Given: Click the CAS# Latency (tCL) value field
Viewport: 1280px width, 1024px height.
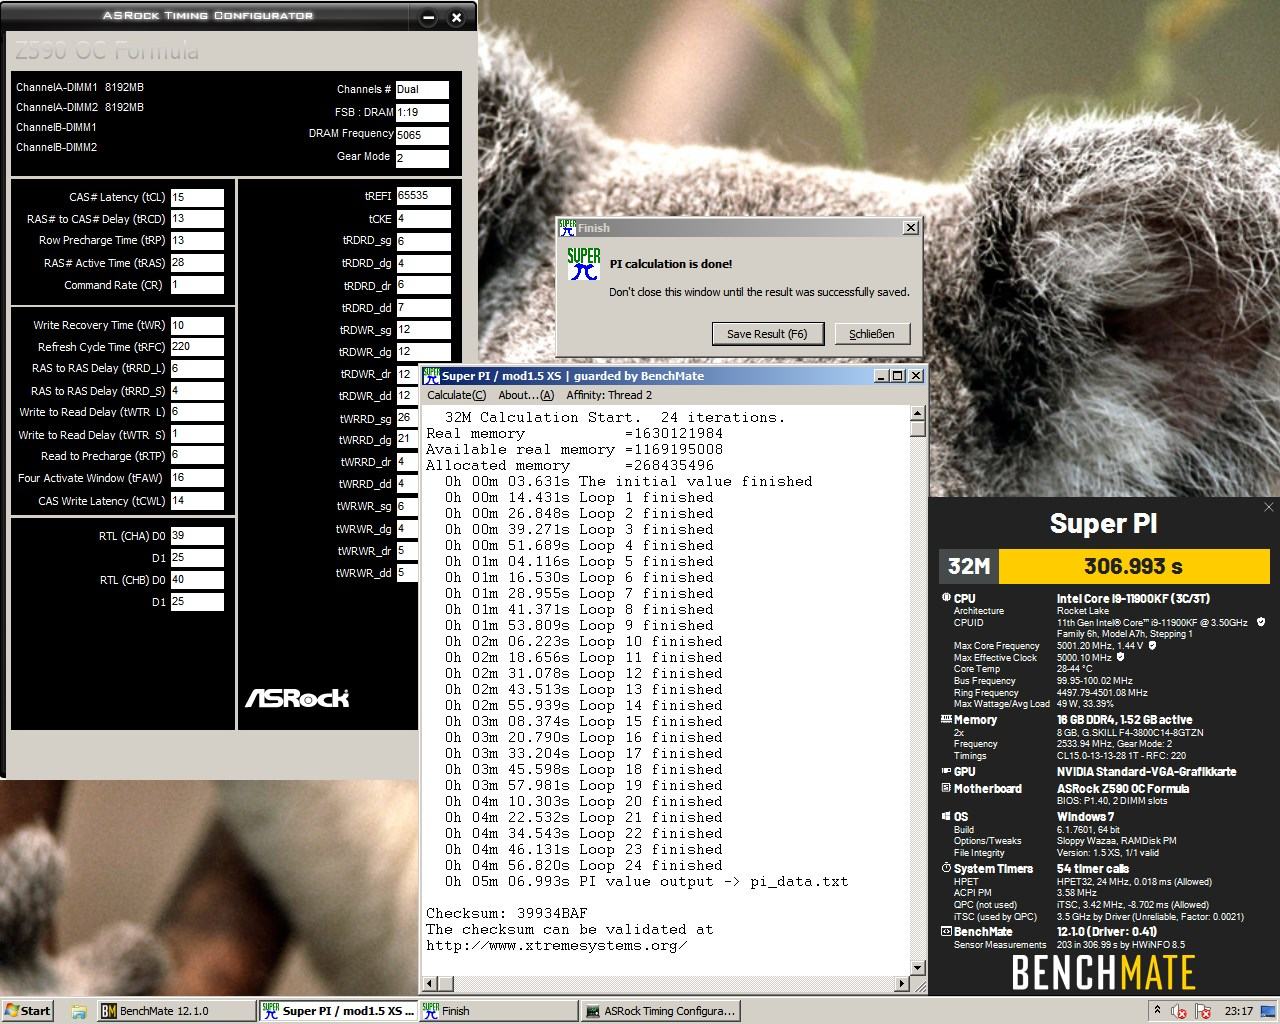Looking at the screenshot, I should (197, 197).
